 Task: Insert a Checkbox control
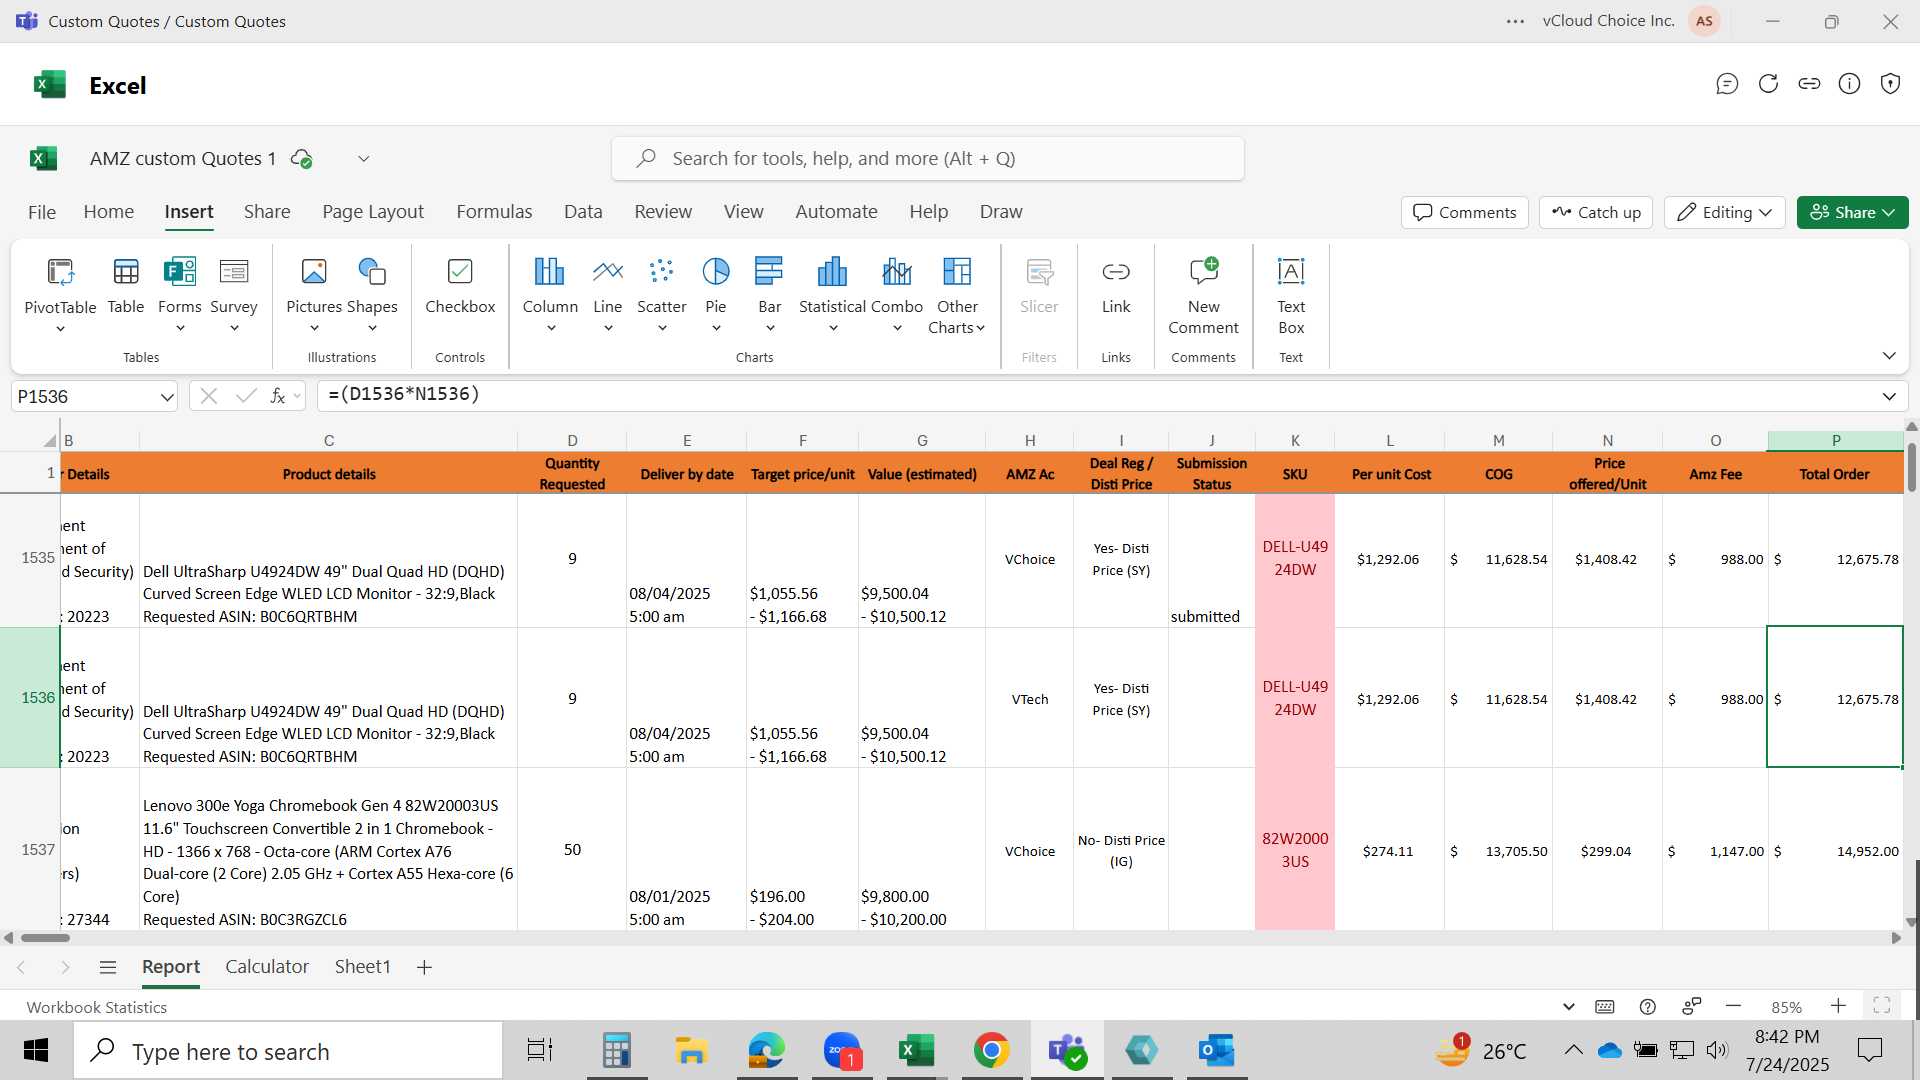point(460,286)
